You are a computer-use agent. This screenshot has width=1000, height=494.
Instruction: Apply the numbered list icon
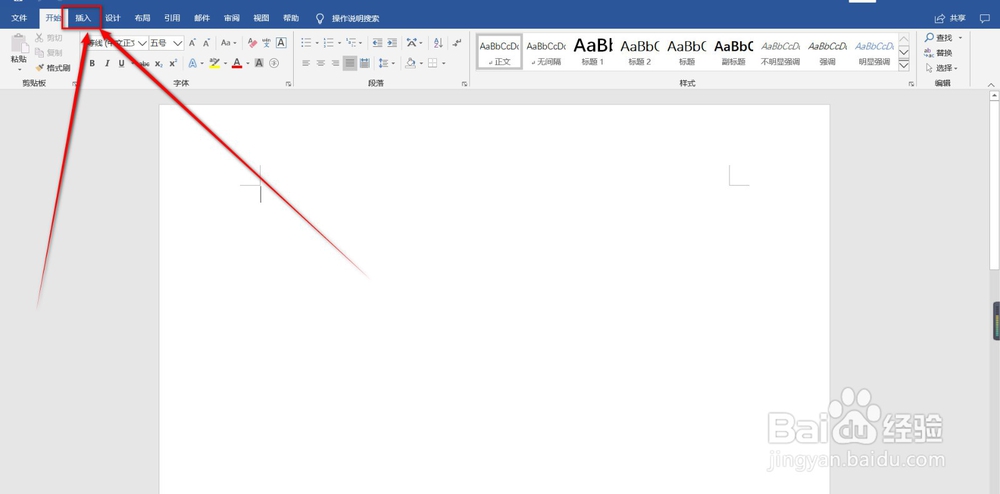[328, 43]
